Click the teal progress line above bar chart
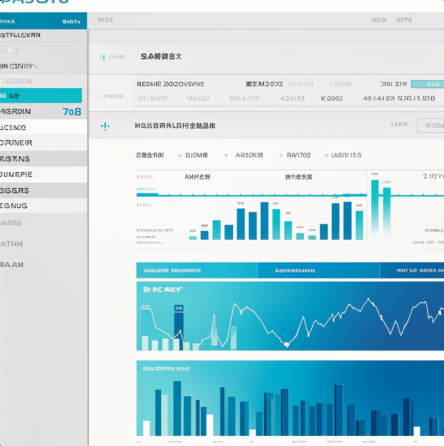The image size is (444, 446). (x=252, y=195)
